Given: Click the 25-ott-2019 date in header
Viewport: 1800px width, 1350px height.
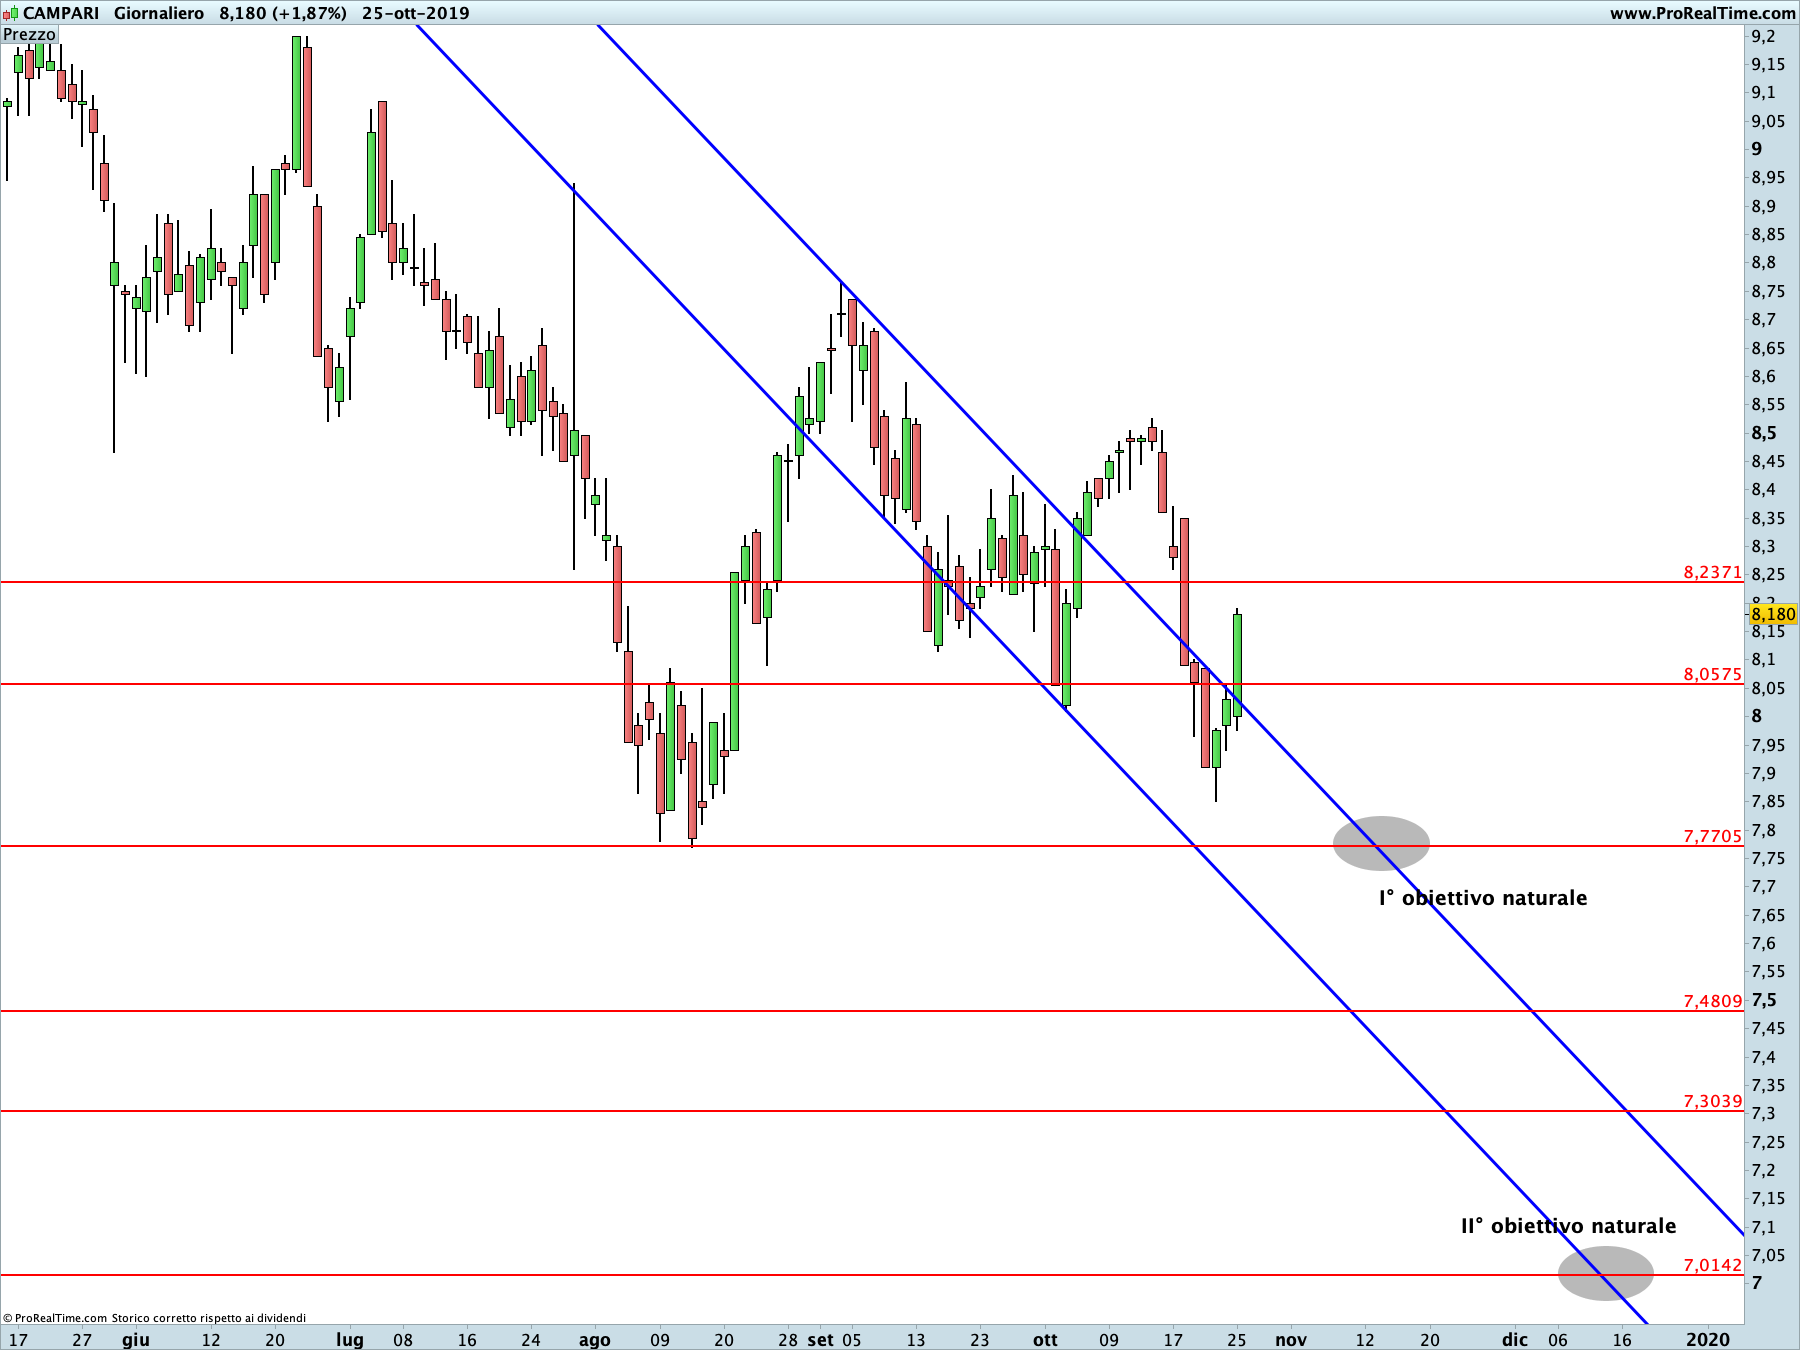Looking at the screenshot, I should (x=416, y=13).
